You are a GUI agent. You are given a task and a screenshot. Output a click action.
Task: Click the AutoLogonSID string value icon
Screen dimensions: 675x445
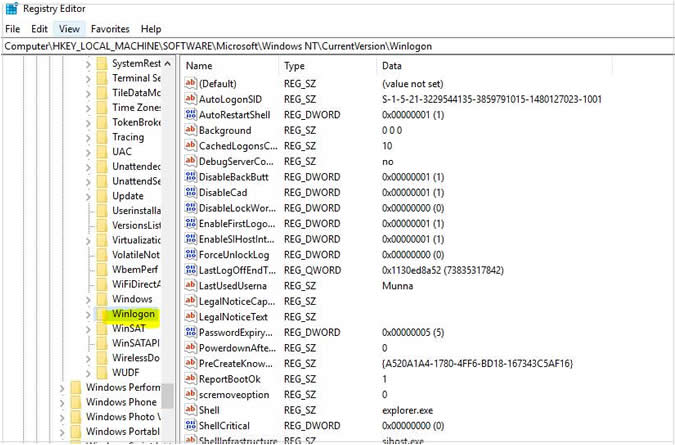point(191,99)
